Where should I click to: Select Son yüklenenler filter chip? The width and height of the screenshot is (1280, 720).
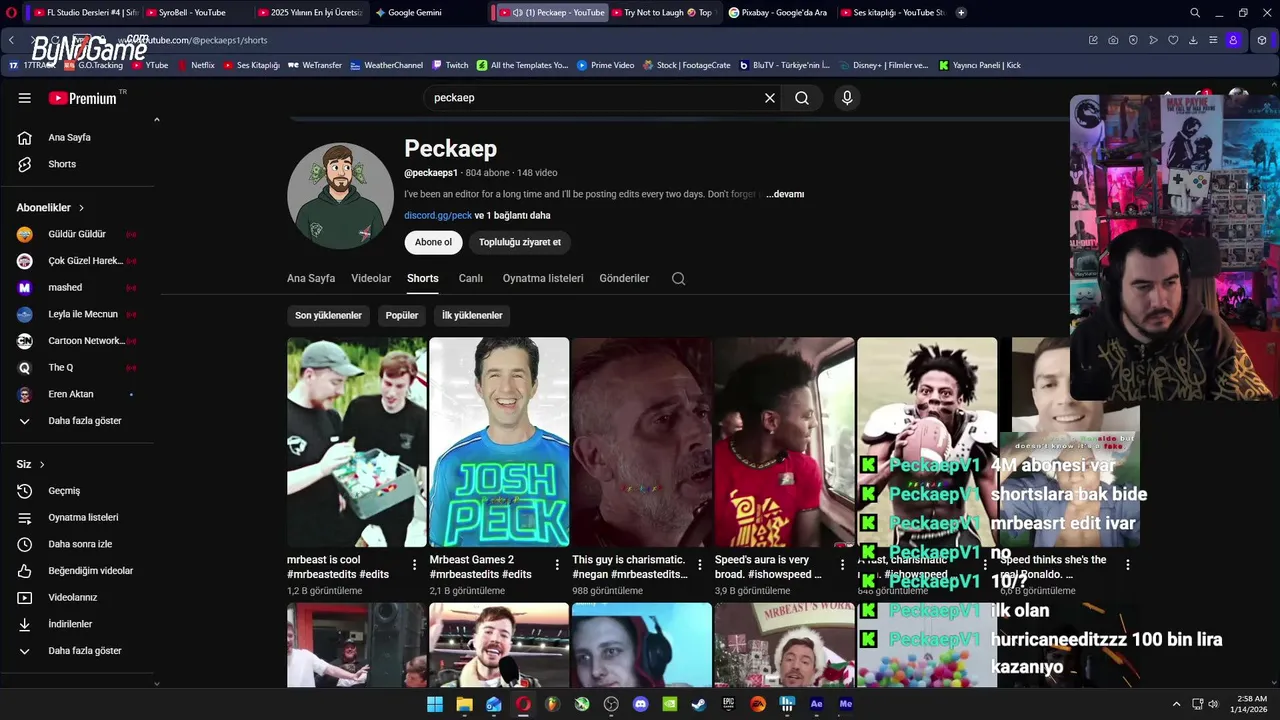point(328,315)
